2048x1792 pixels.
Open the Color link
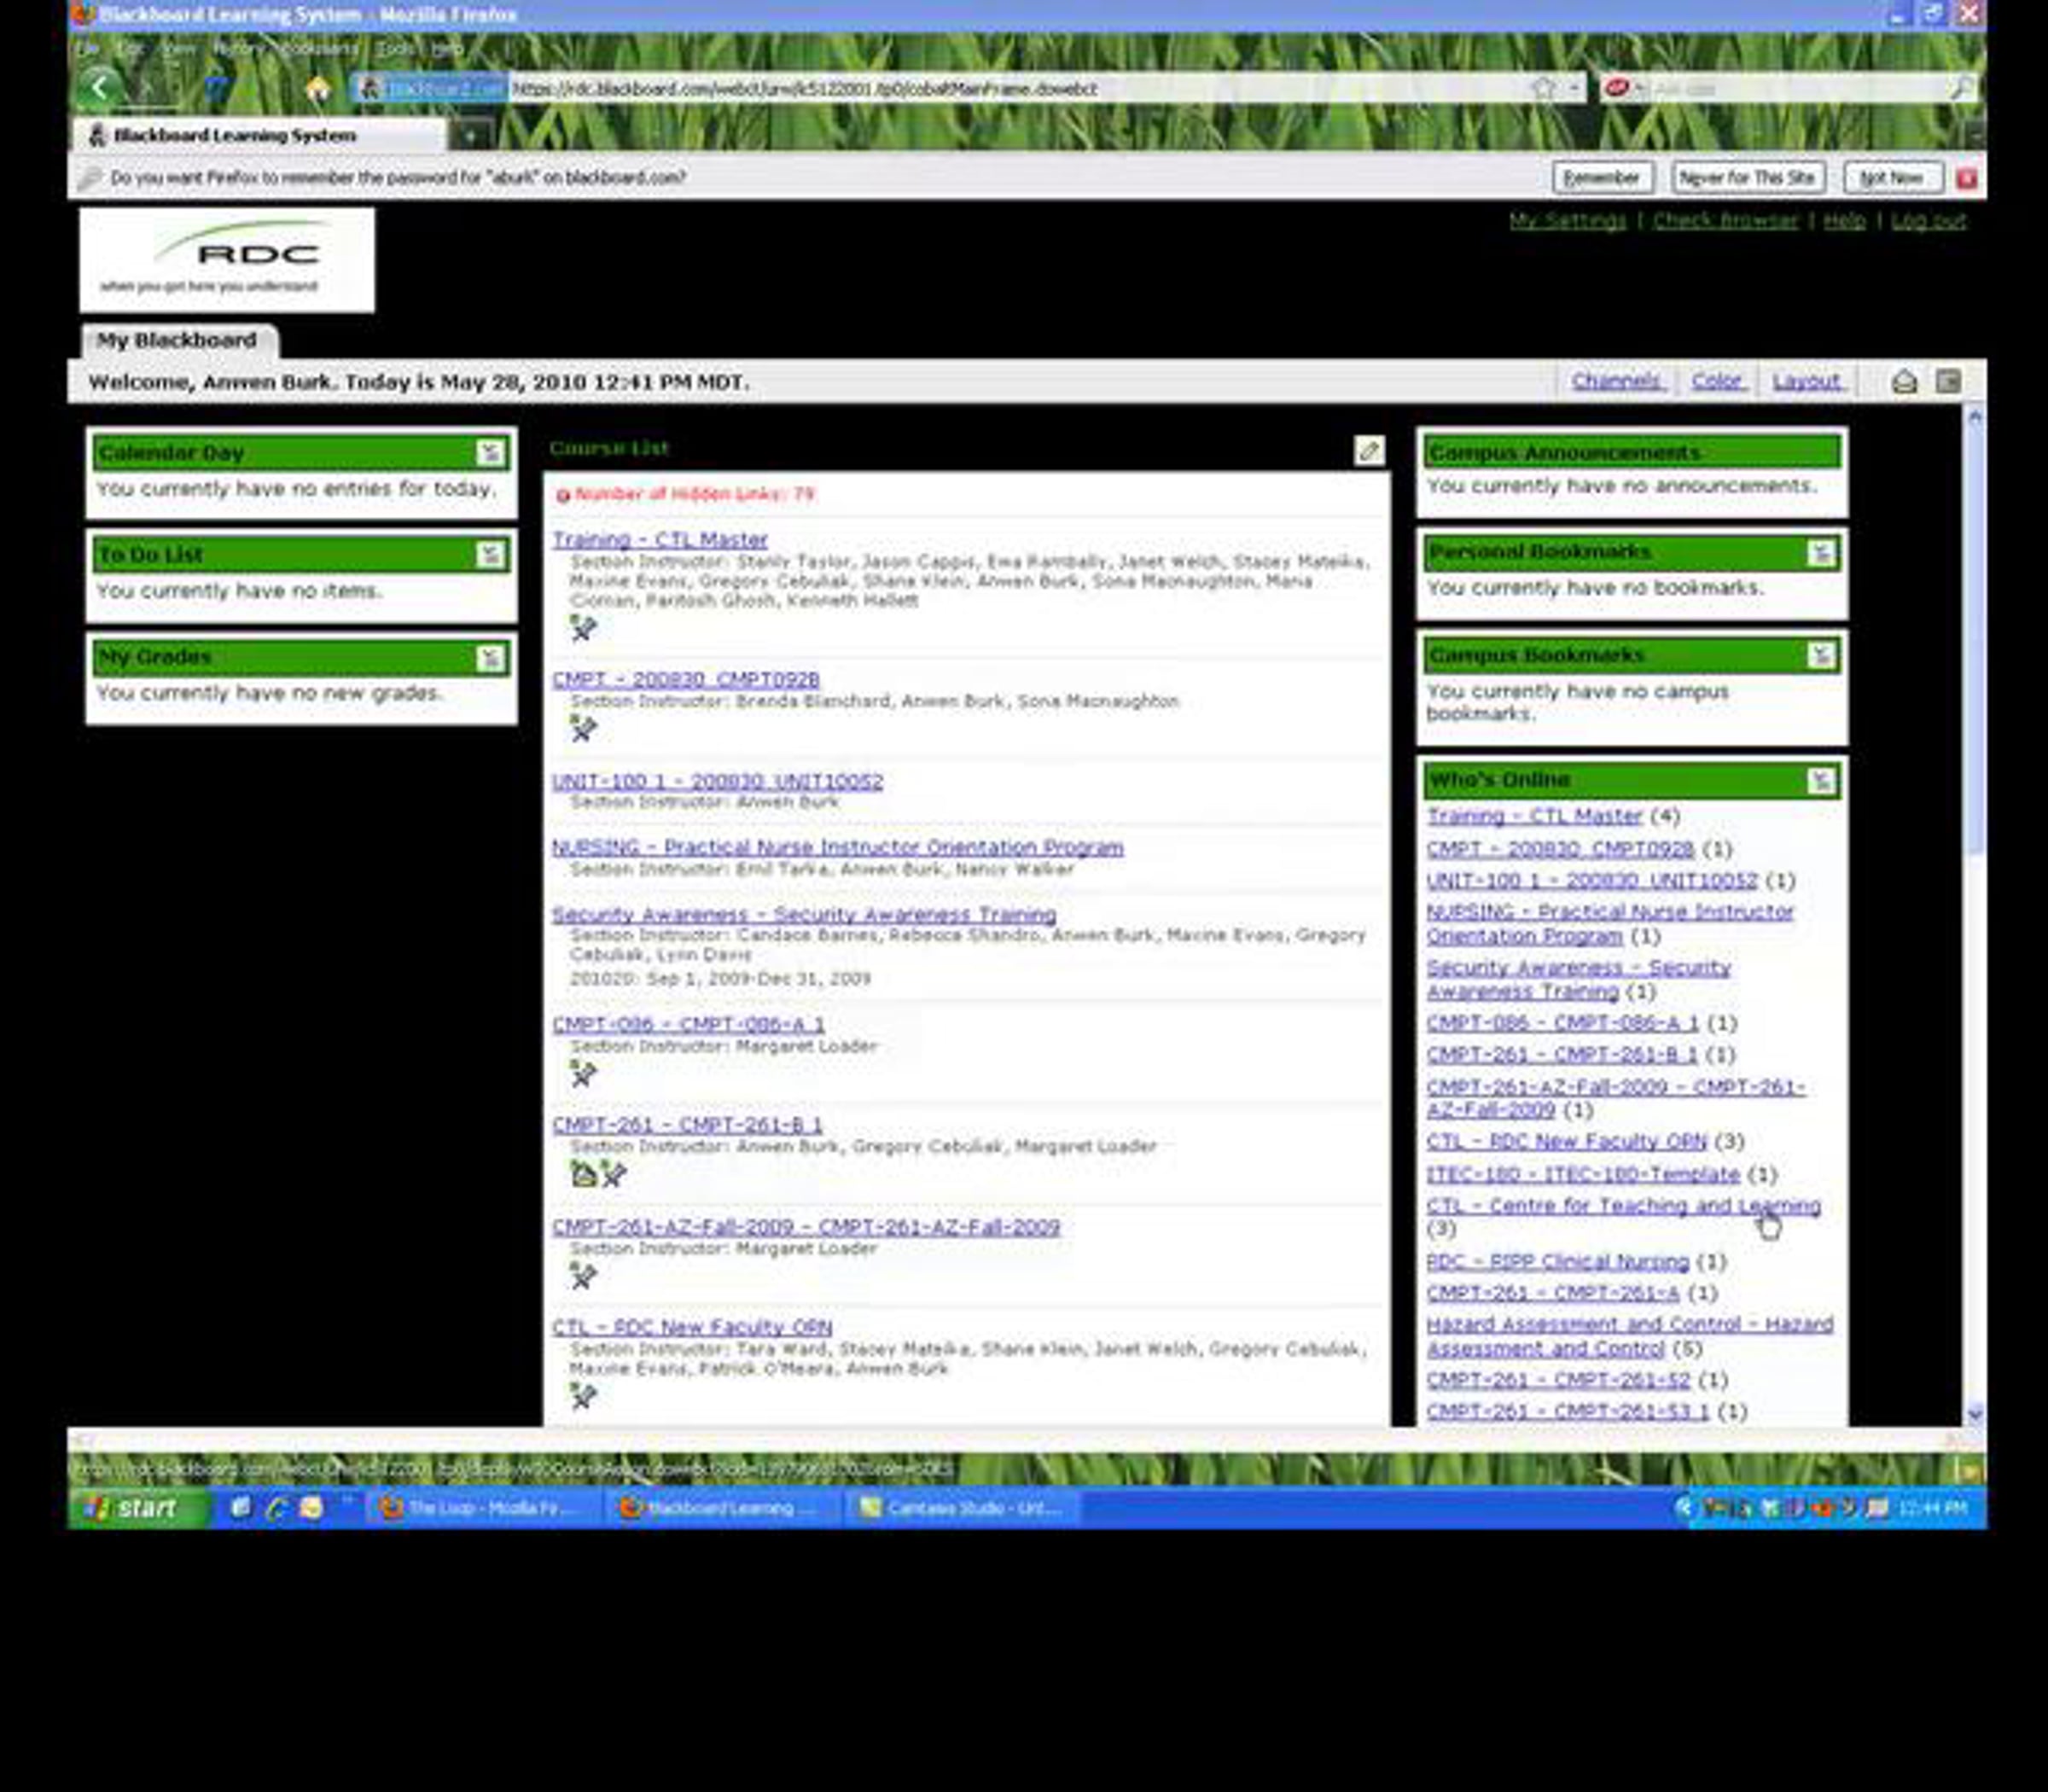point(1717,381)
